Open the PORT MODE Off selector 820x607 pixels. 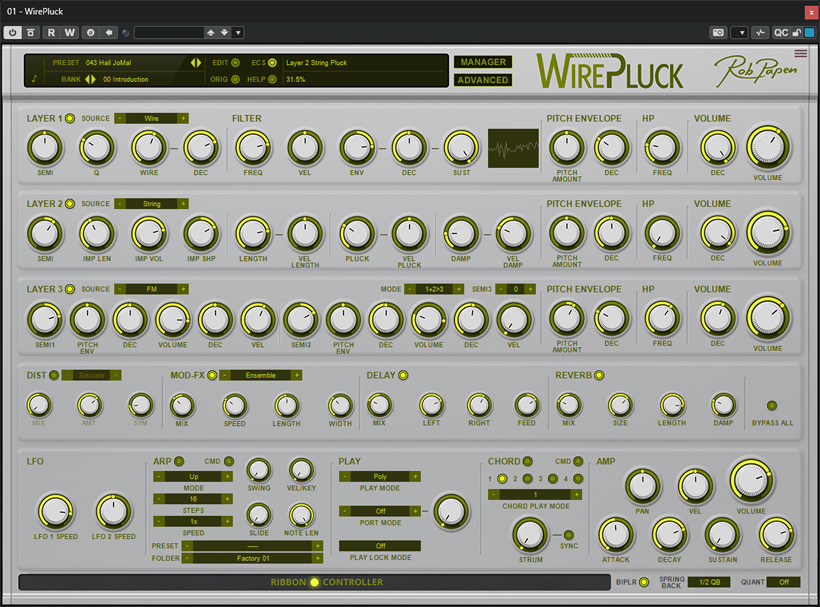pyautogui.click(x=380, y=511)
